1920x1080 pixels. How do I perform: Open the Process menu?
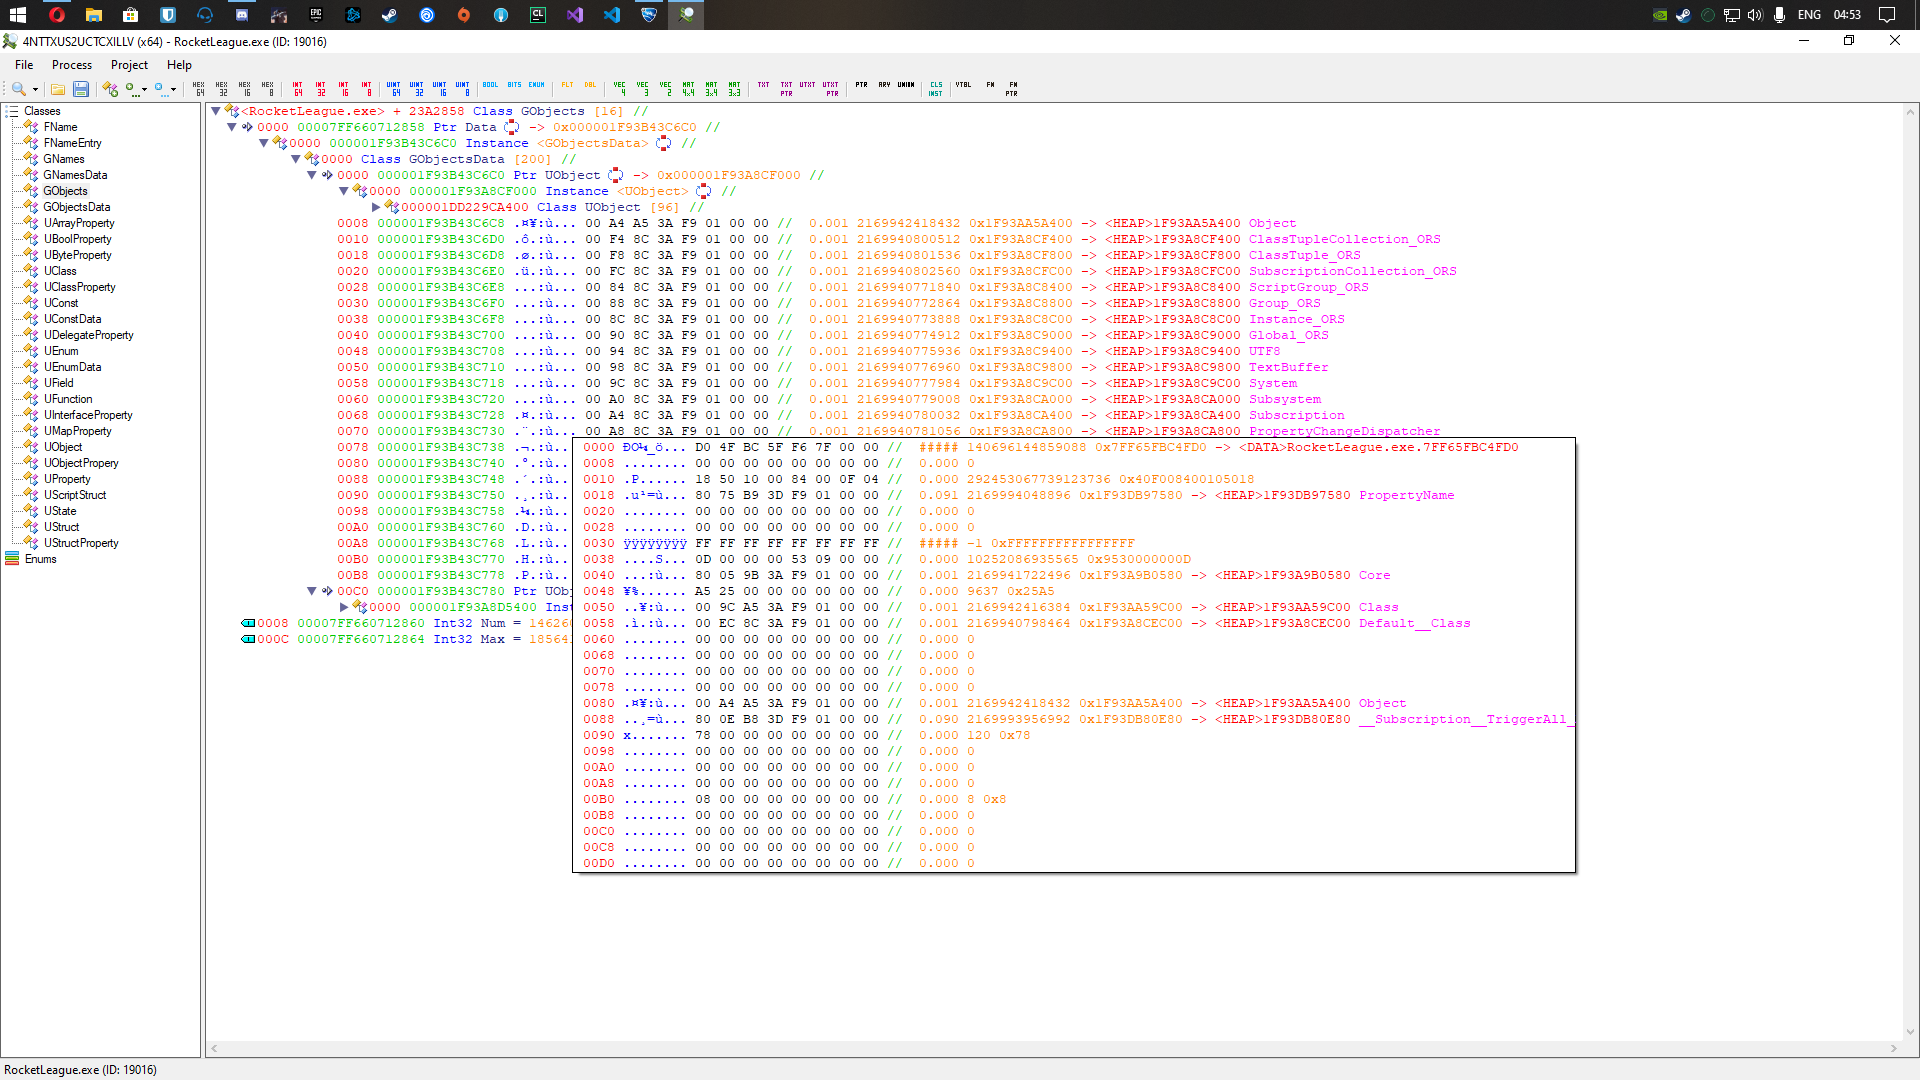tap(71, 64)
